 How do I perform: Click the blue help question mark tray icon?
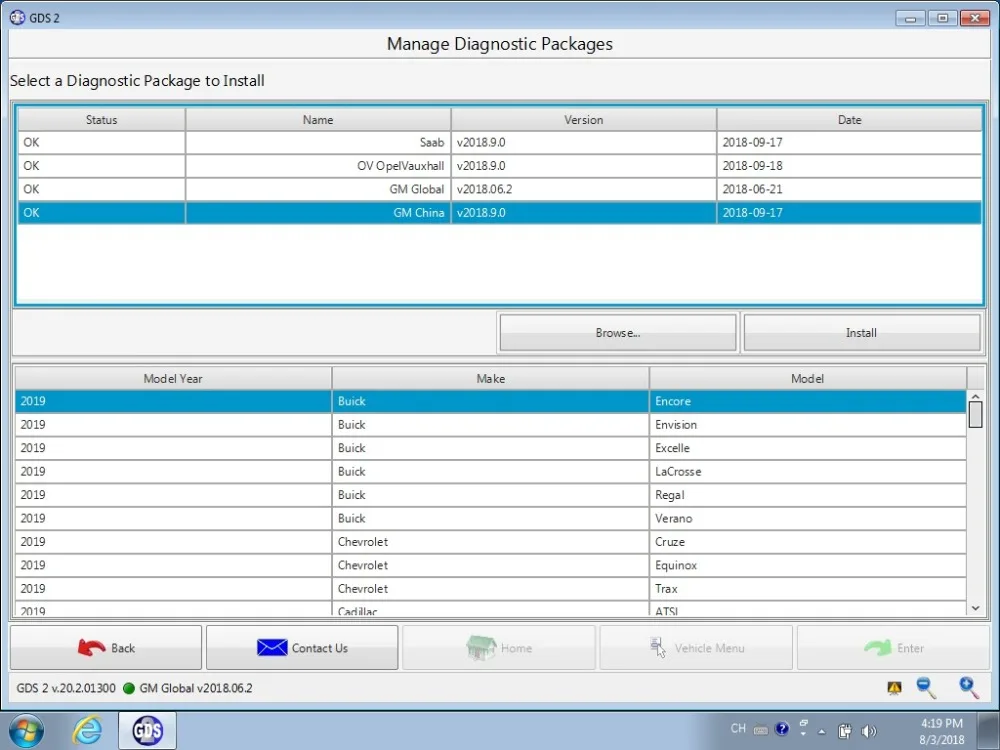(782, 728)
